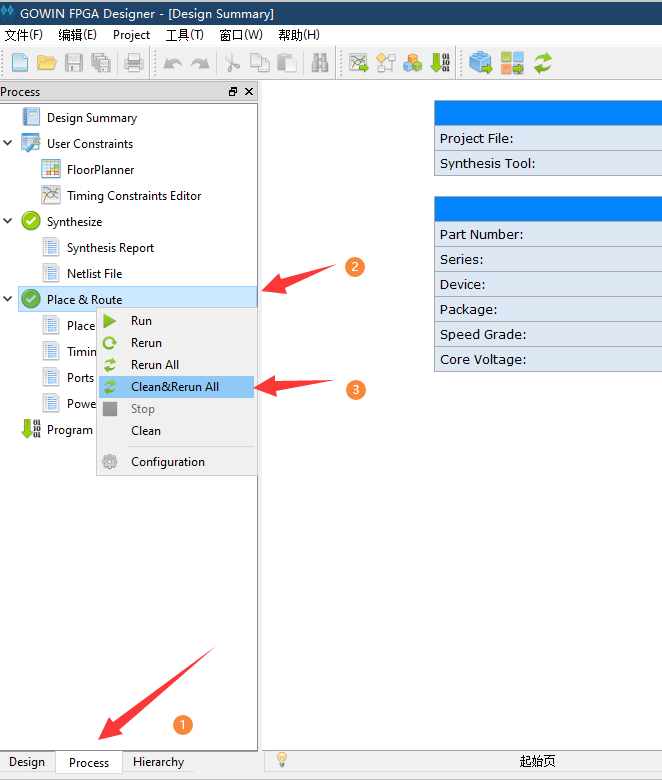Click the light bulb tip icon

coord(282,760)
